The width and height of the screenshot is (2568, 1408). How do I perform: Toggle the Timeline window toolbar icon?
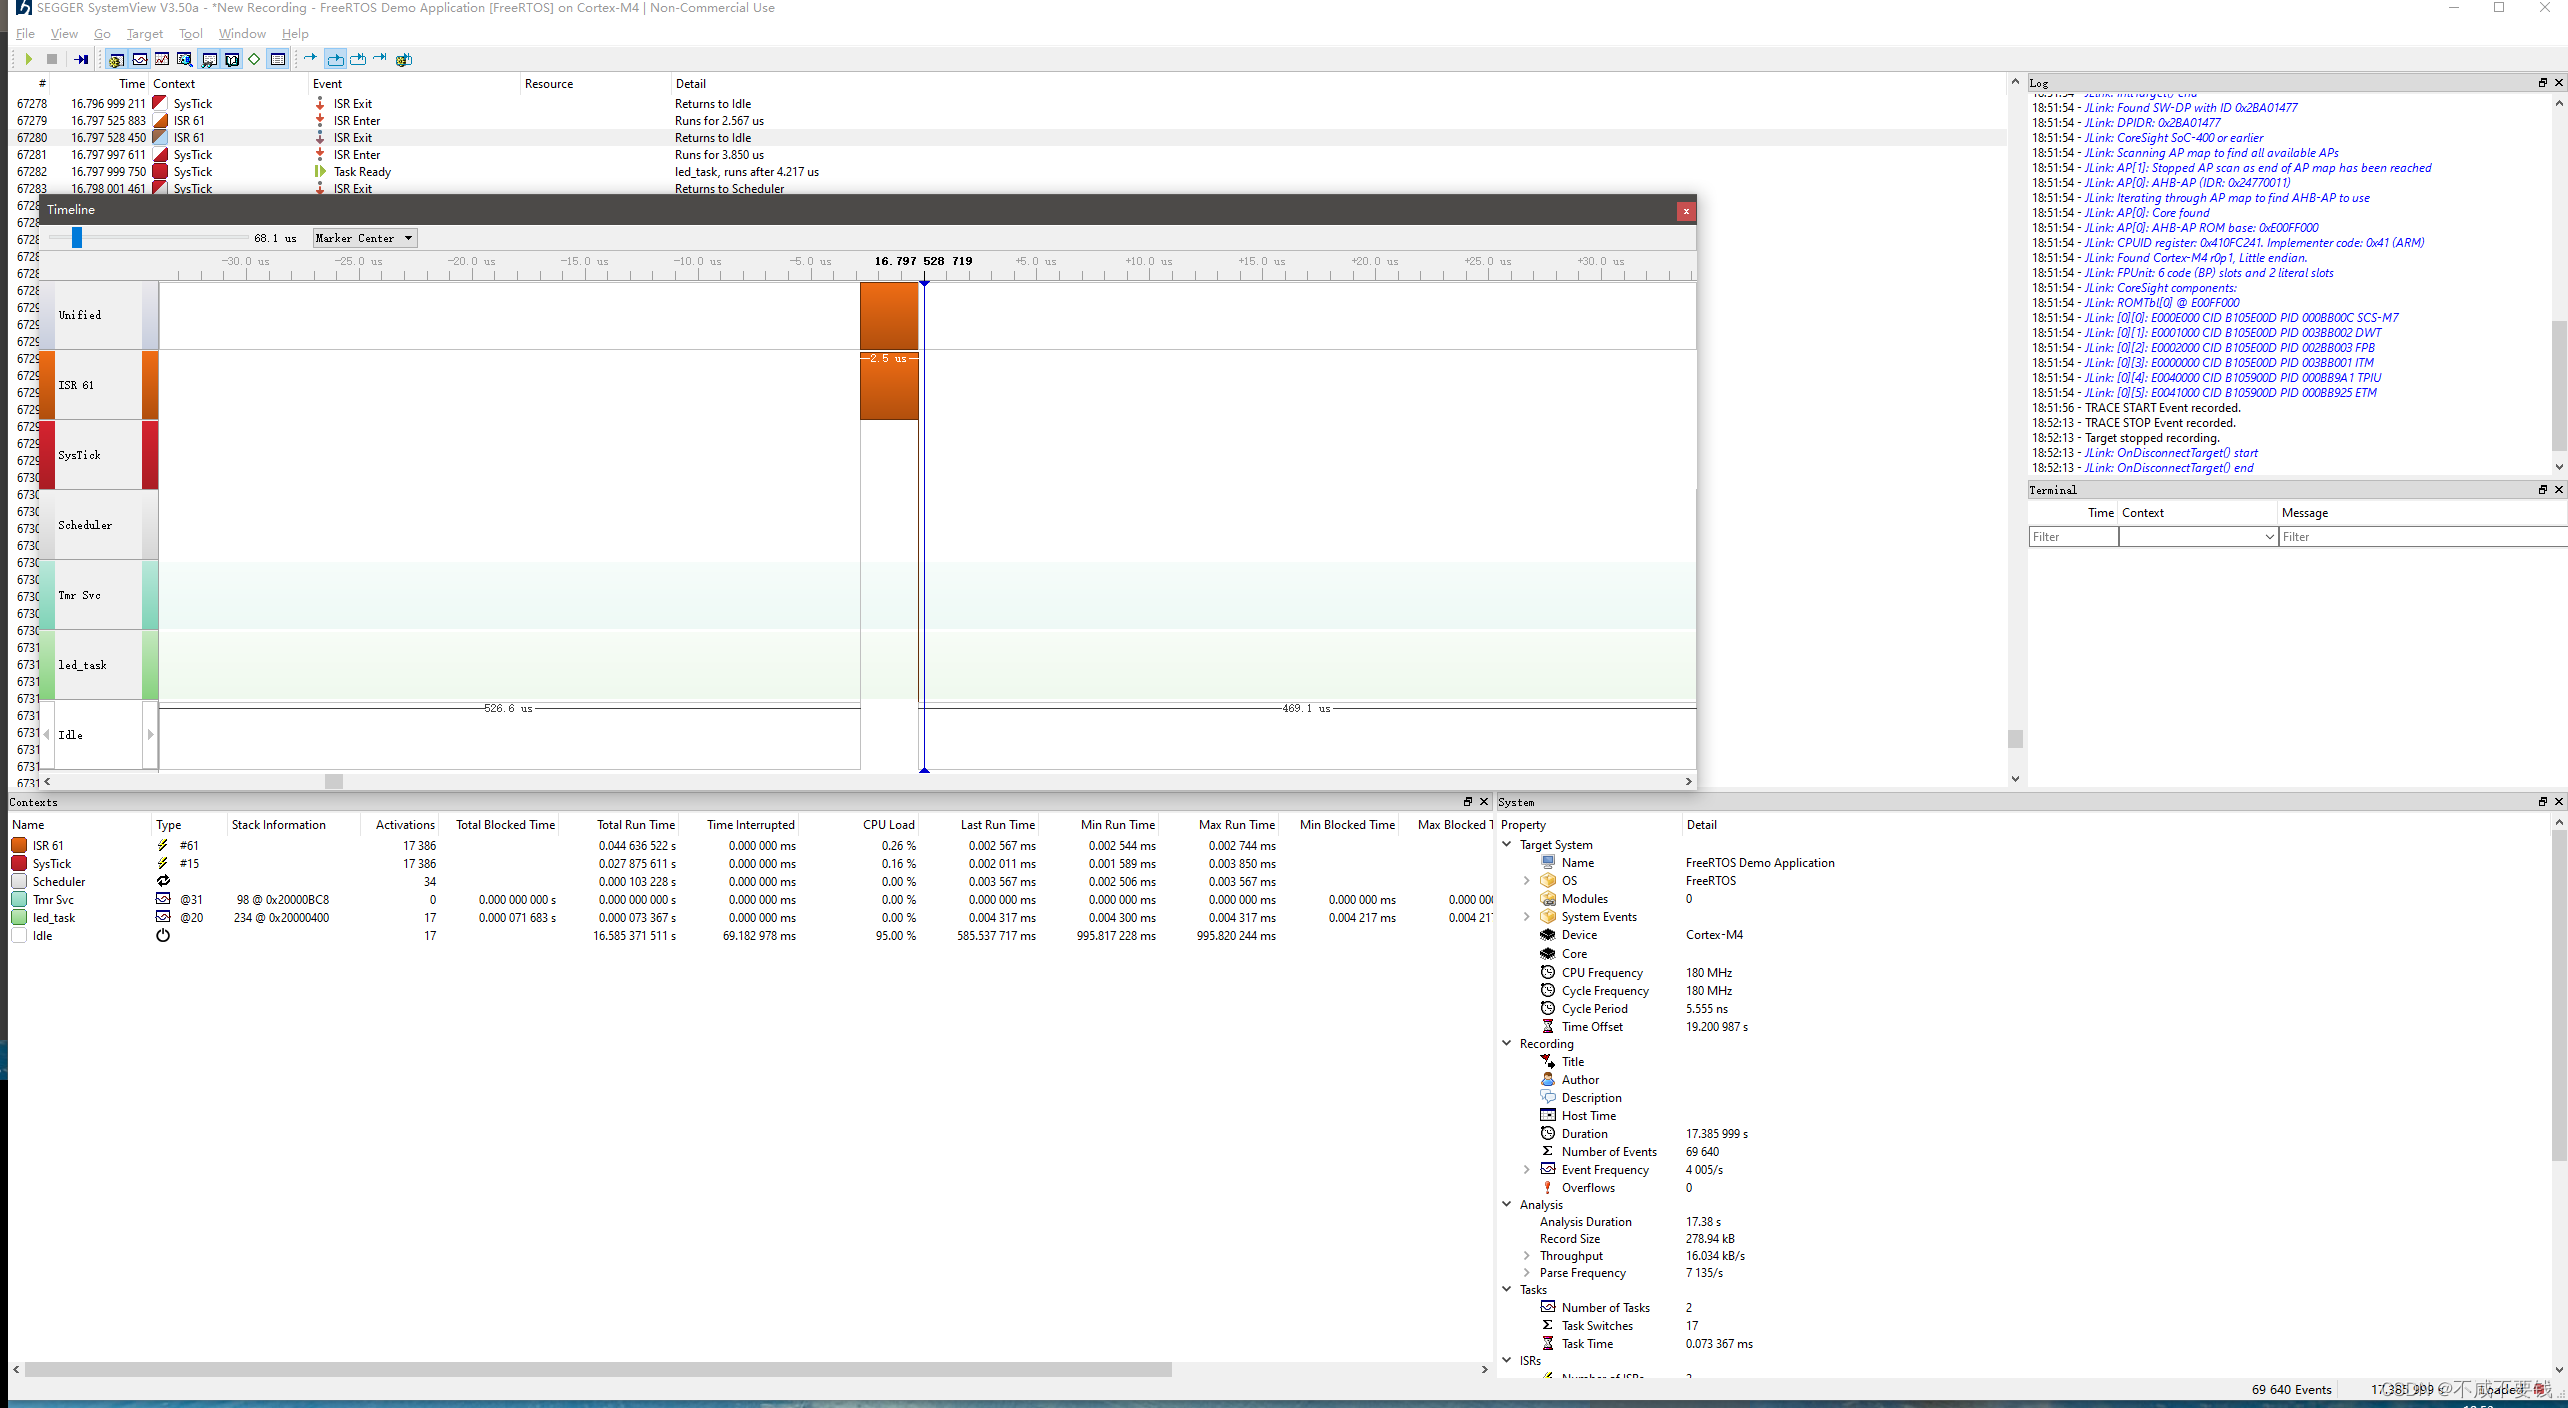click(140, 59)
